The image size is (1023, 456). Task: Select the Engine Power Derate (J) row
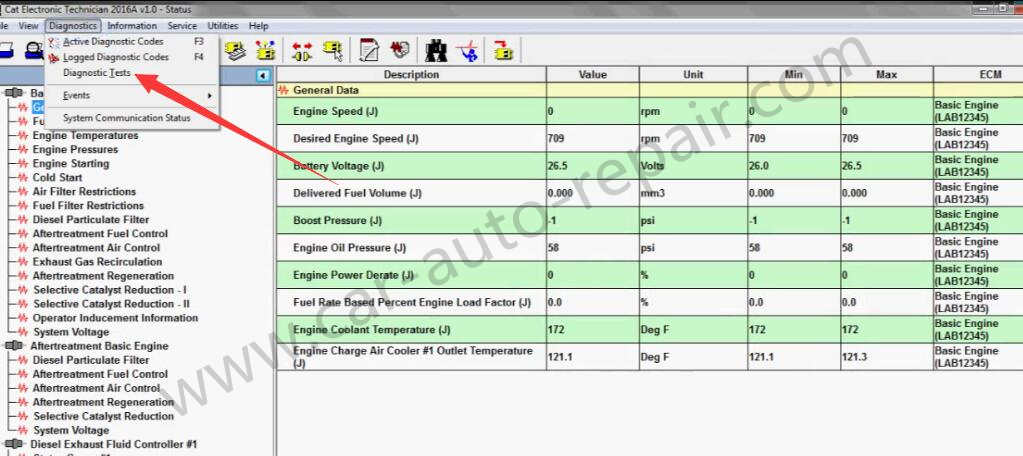[x=650, y=275]
